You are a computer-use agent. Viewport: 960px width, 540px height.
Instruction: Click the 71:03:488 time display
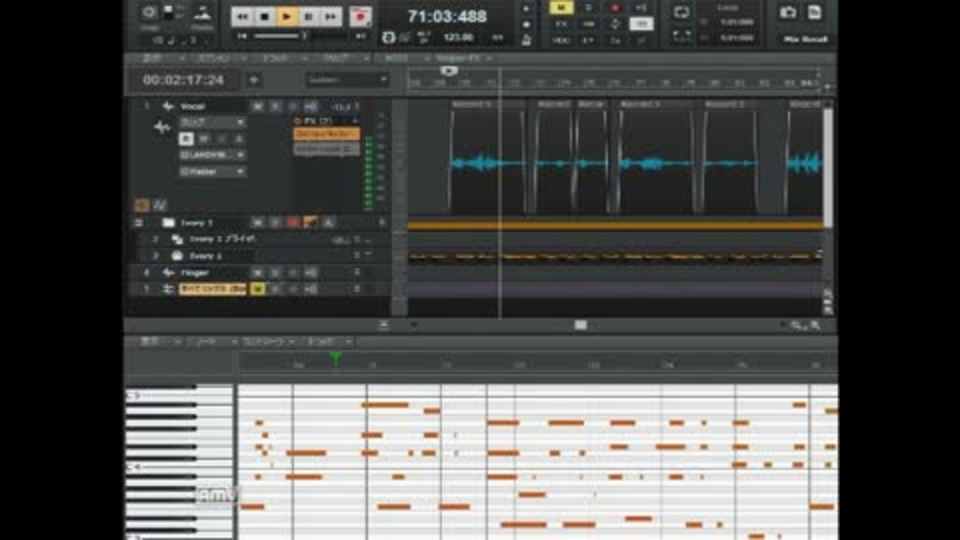pyautogui.click(x=447, y=17)
